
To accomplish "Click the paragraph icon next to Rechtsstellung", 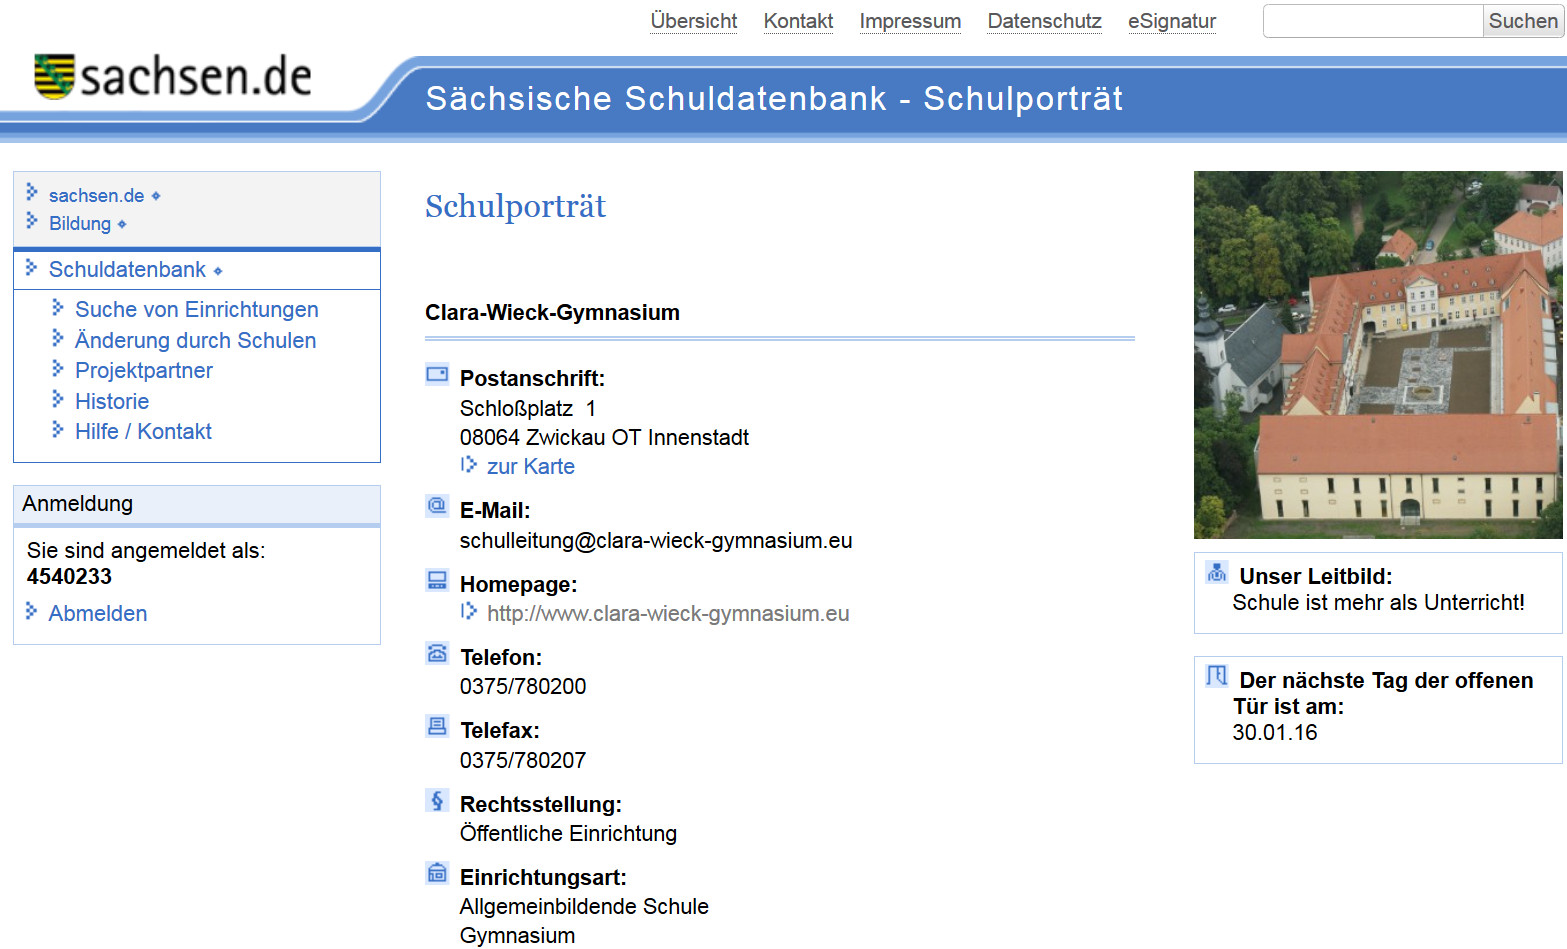I will point(437,799).
